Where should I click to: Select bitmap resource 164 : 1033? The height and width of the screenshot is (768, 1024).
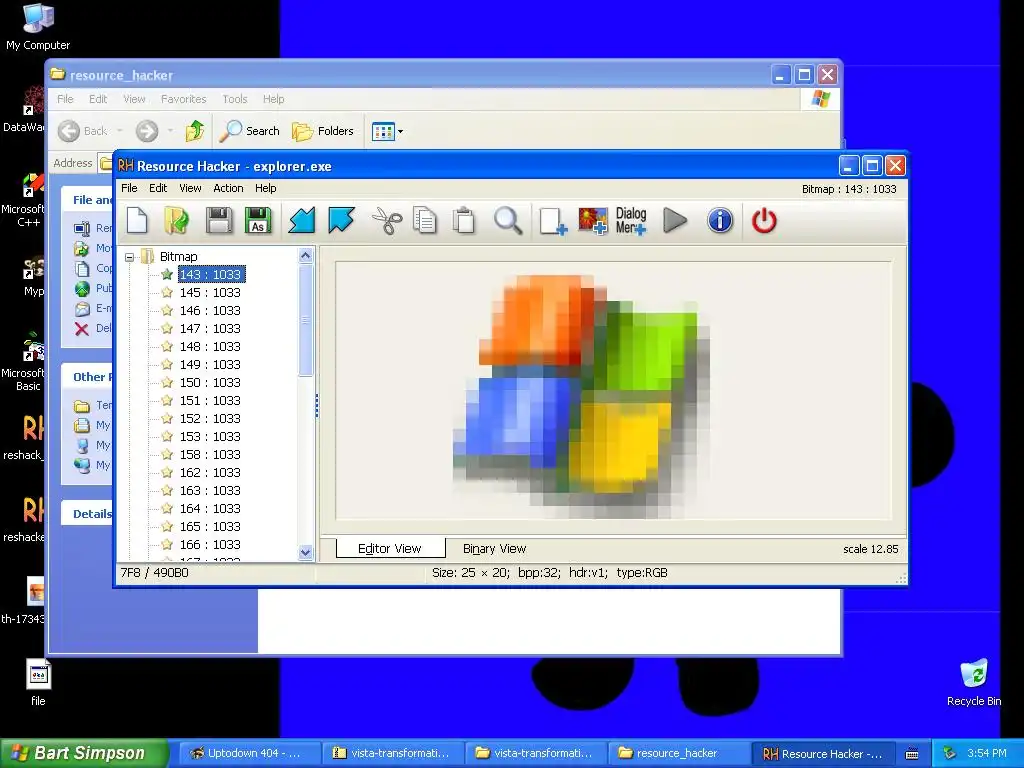210,508
